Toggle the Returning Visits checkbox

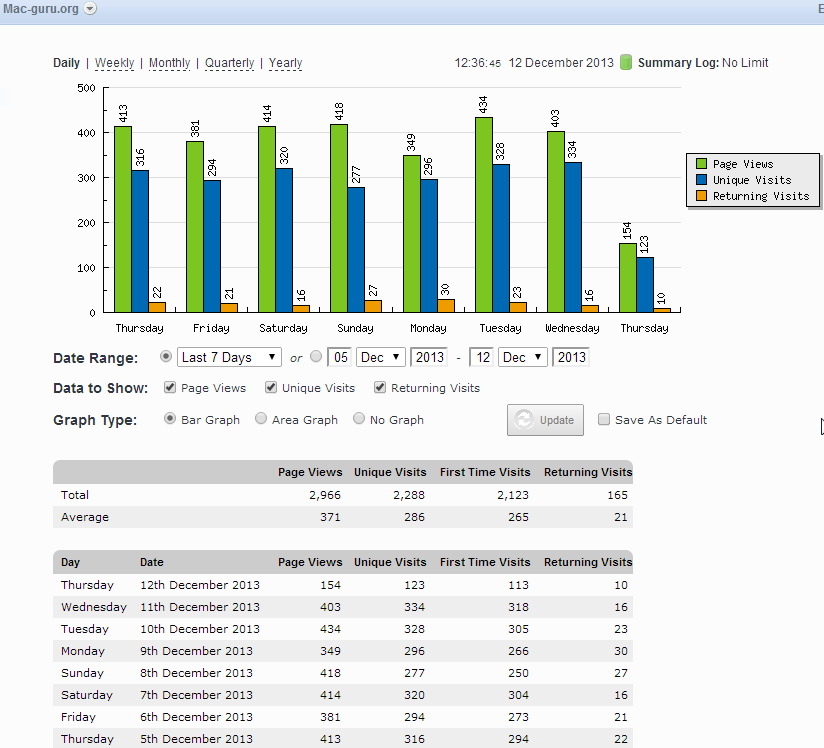point(380,387)
